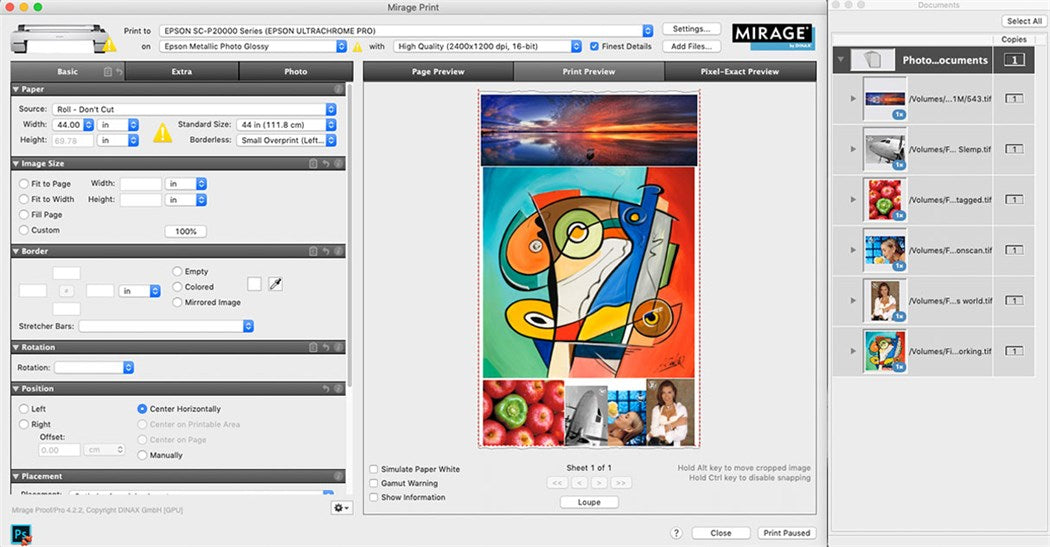Click the white border color swatch

[254, 284]
